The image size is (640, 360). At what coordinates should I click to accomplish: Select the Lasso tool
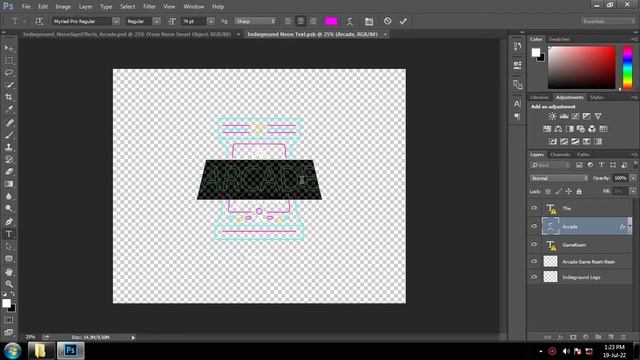tap(9, 73)
